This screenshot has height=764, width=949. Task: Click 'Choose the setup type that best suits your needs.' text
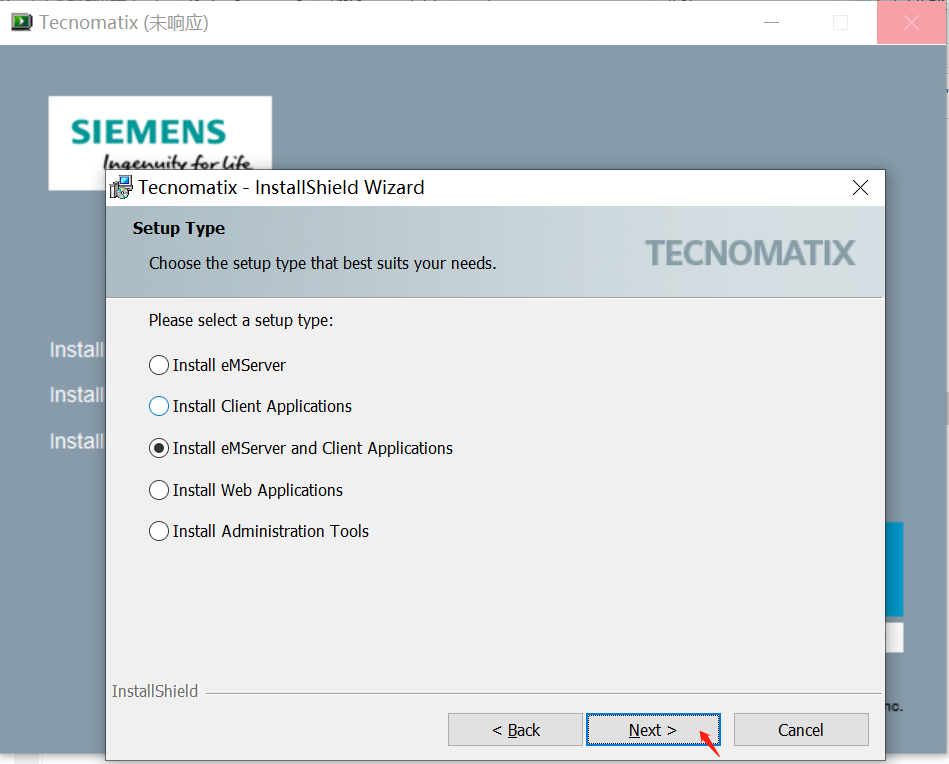point(323,263)
